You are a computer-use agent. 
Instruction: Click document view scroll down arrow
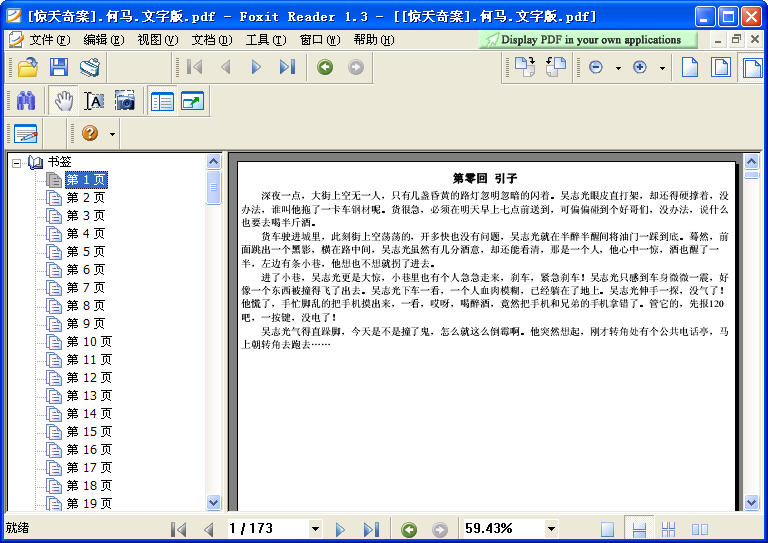(752, 502)
